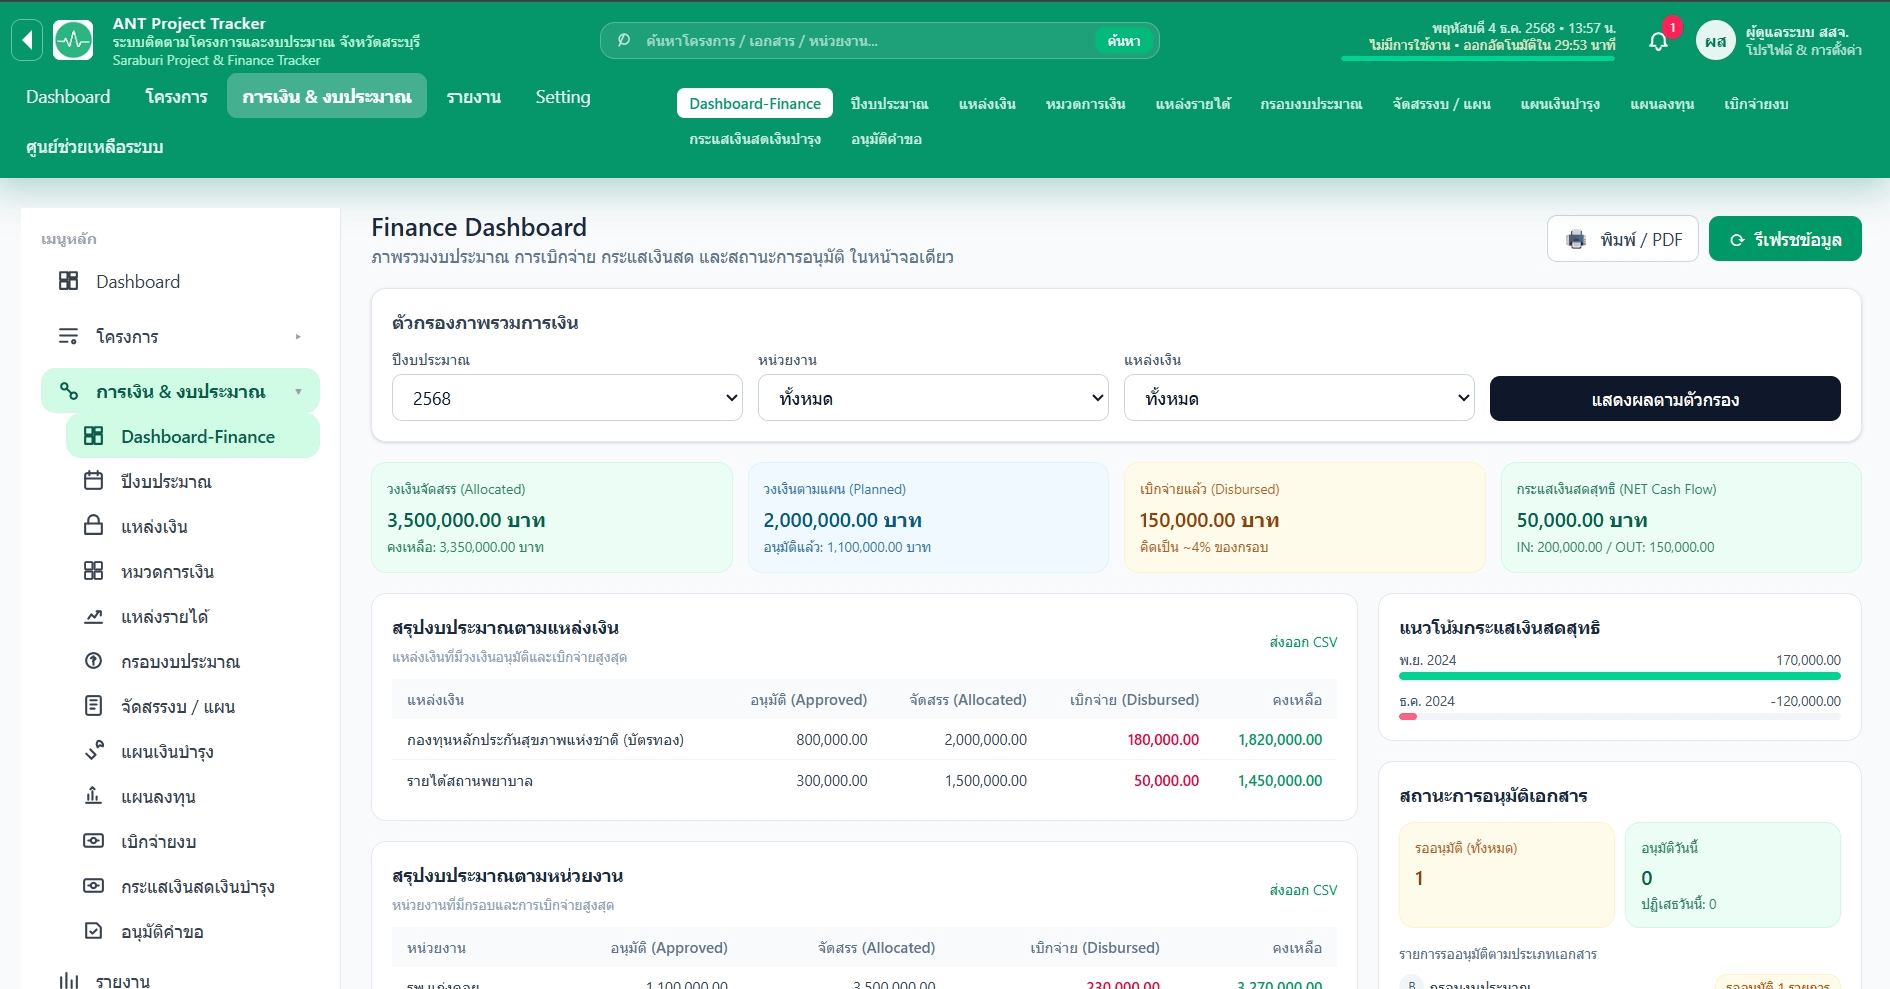Expand the โครงการ sidebar submenu

click(x=297, y=337)
